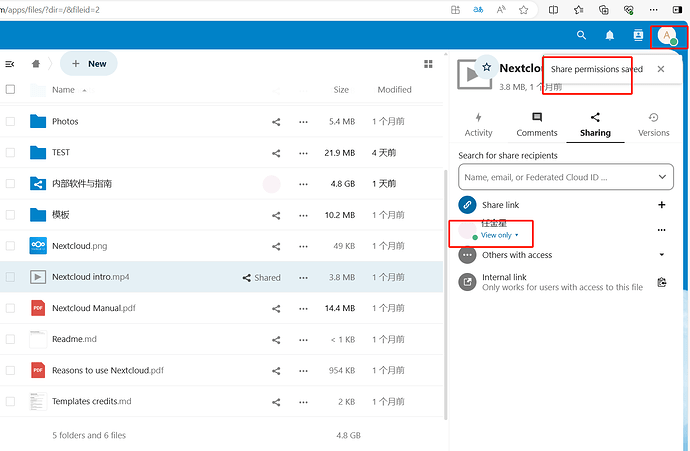
Task: Dismiss the Share permissions saved toast
Action: 661,69
